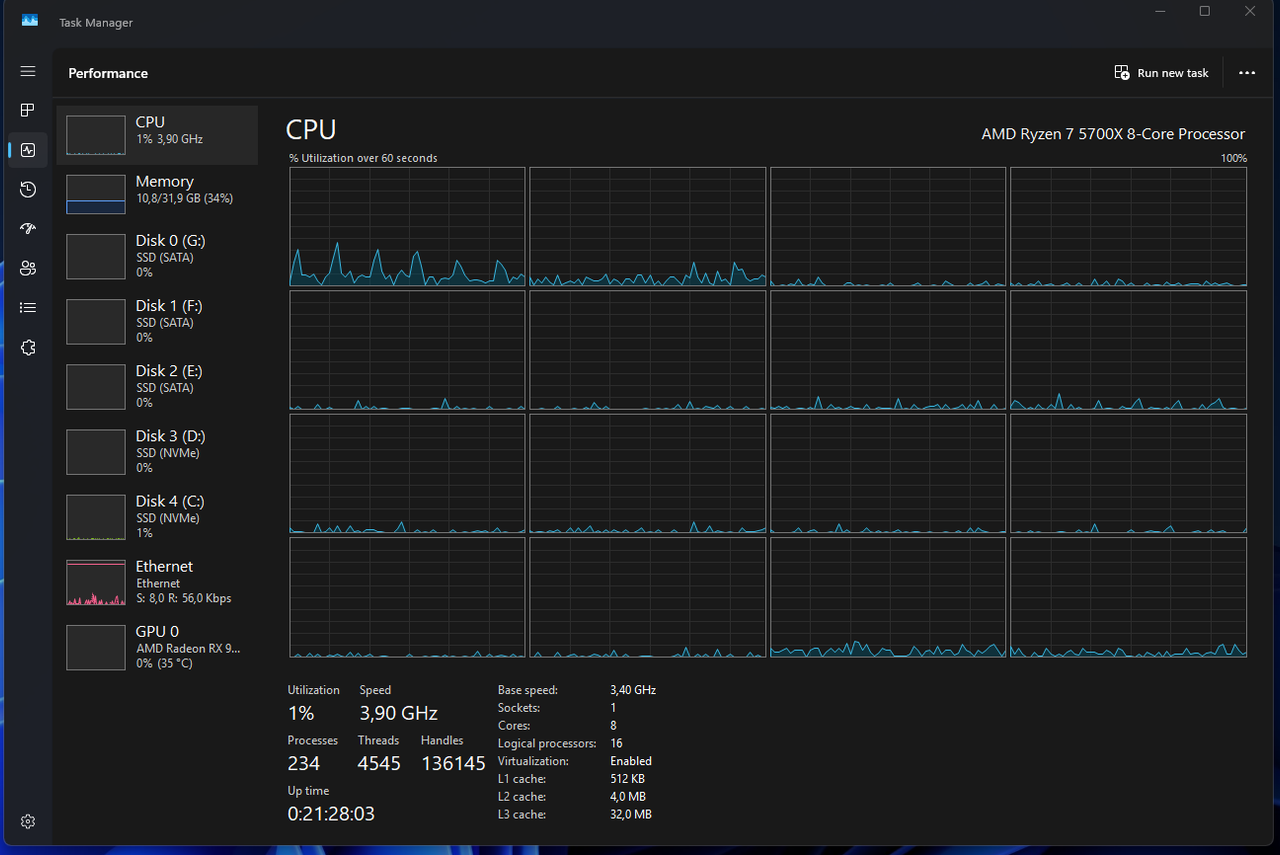Select GPU 0 in the performance list
1280x855 pixels.
(x=157, y=647)
